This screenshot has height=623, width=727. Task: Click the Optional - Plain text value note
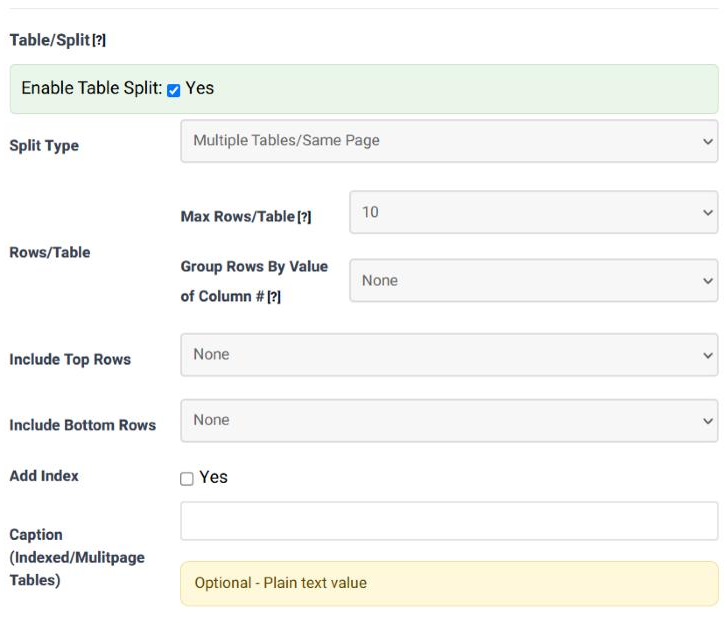[449, 583]
